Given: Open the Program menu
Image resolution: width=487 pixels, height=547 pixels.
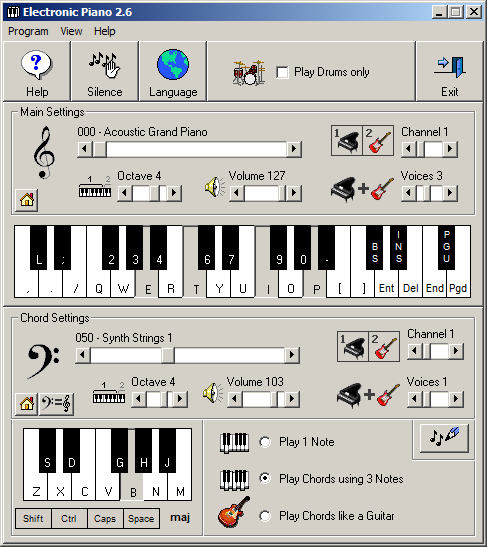Looking at the screenshot, I should tap(28, 31).
